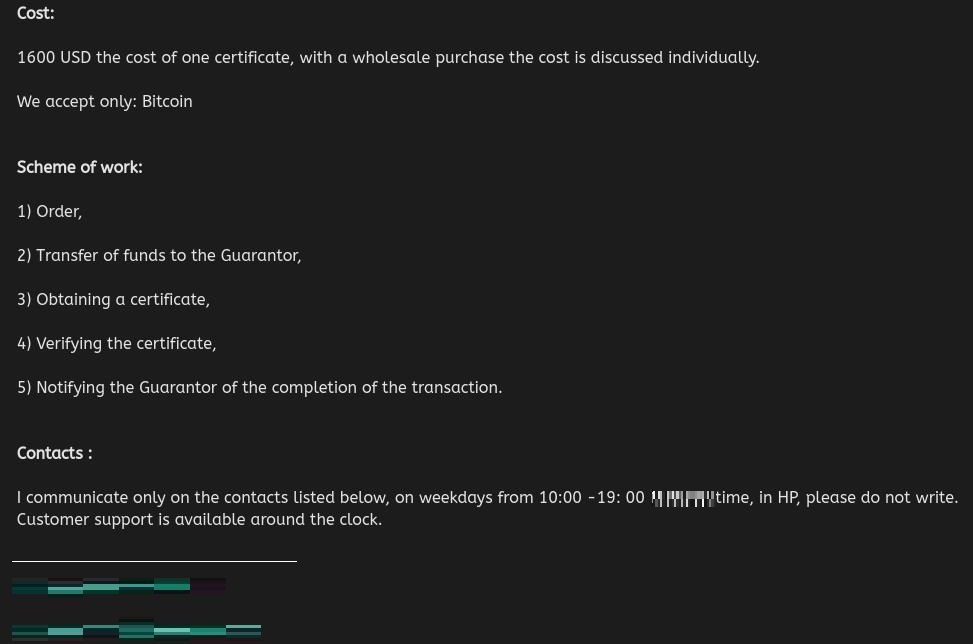Select the "10:00 -19: 00" working hours text
Screen dimensions: 973x644
click(591, 498)
